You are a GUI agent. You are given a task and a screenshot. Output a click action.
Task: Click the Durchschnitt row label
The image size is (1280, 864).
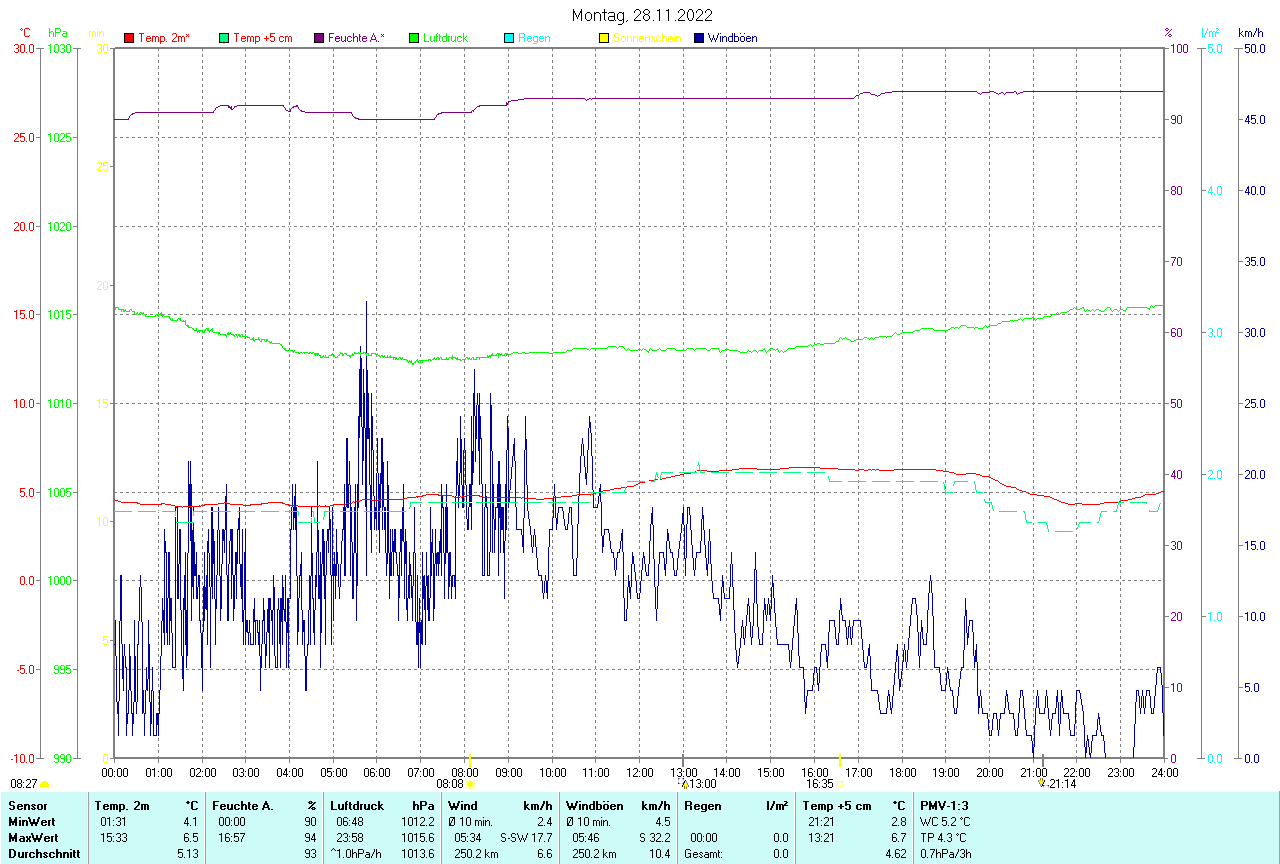(43, 854)
